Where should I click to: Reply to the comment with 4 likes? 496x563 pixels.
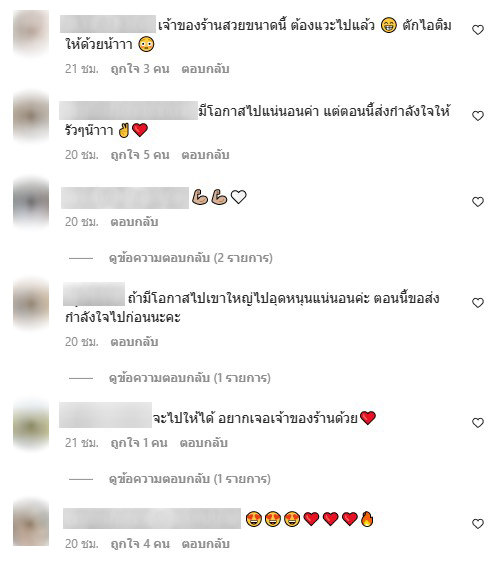205,544
